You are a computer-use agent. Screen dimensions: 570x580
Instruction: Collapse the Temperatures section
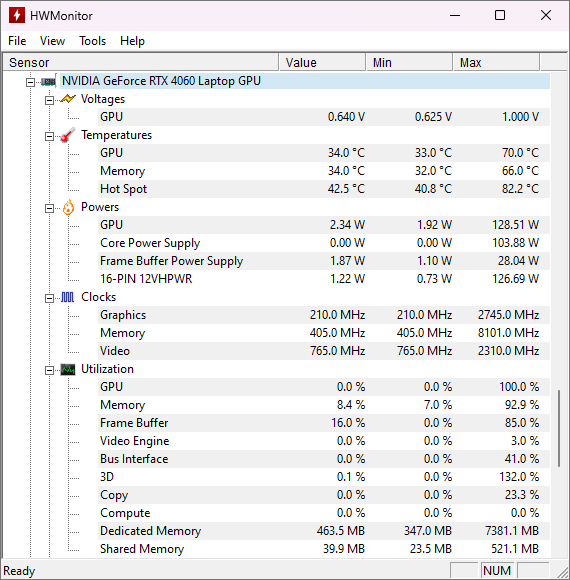point(49,136)
